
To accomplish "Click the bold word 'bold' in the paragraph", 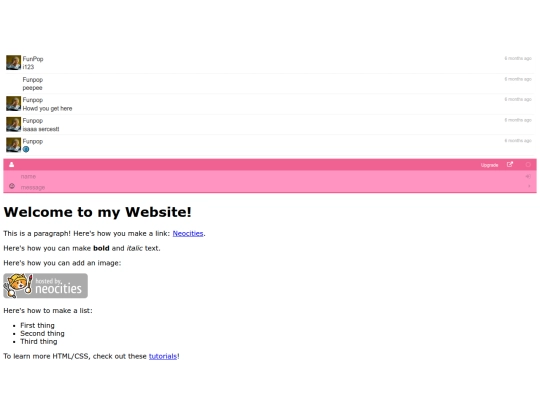I will (101, 248).
